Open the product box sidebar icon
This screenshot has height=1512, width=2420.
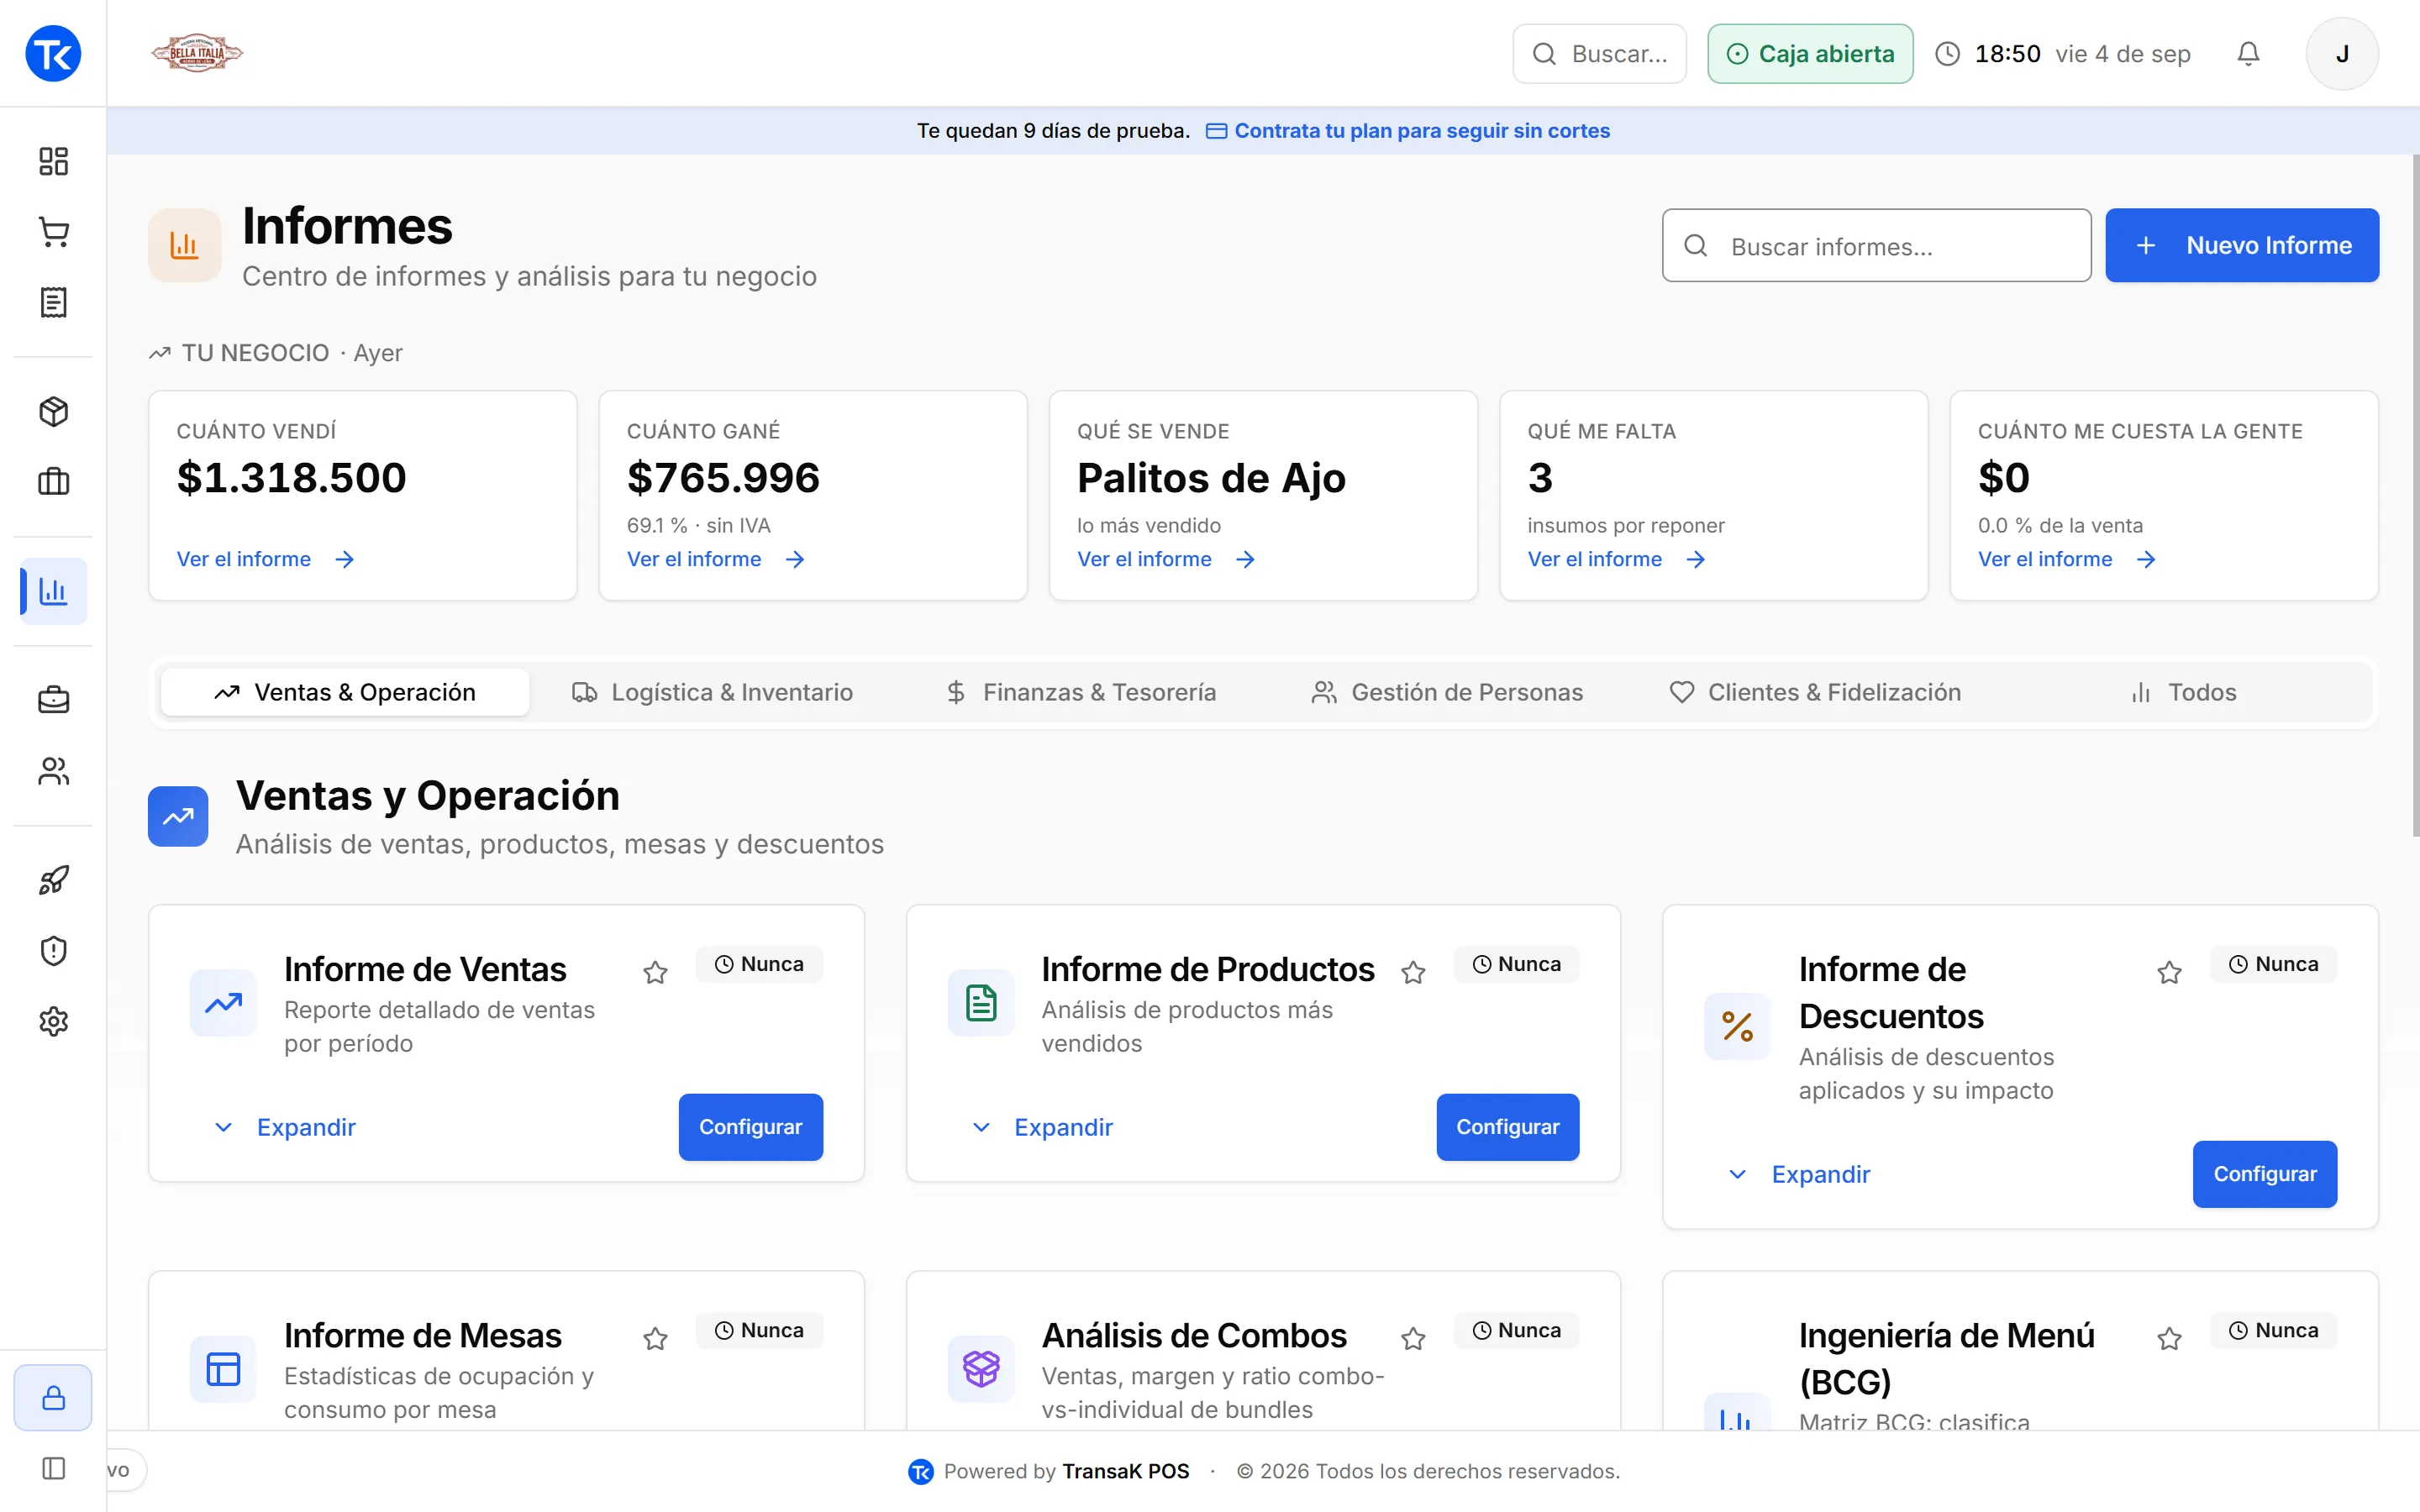[x=53, y=411]
